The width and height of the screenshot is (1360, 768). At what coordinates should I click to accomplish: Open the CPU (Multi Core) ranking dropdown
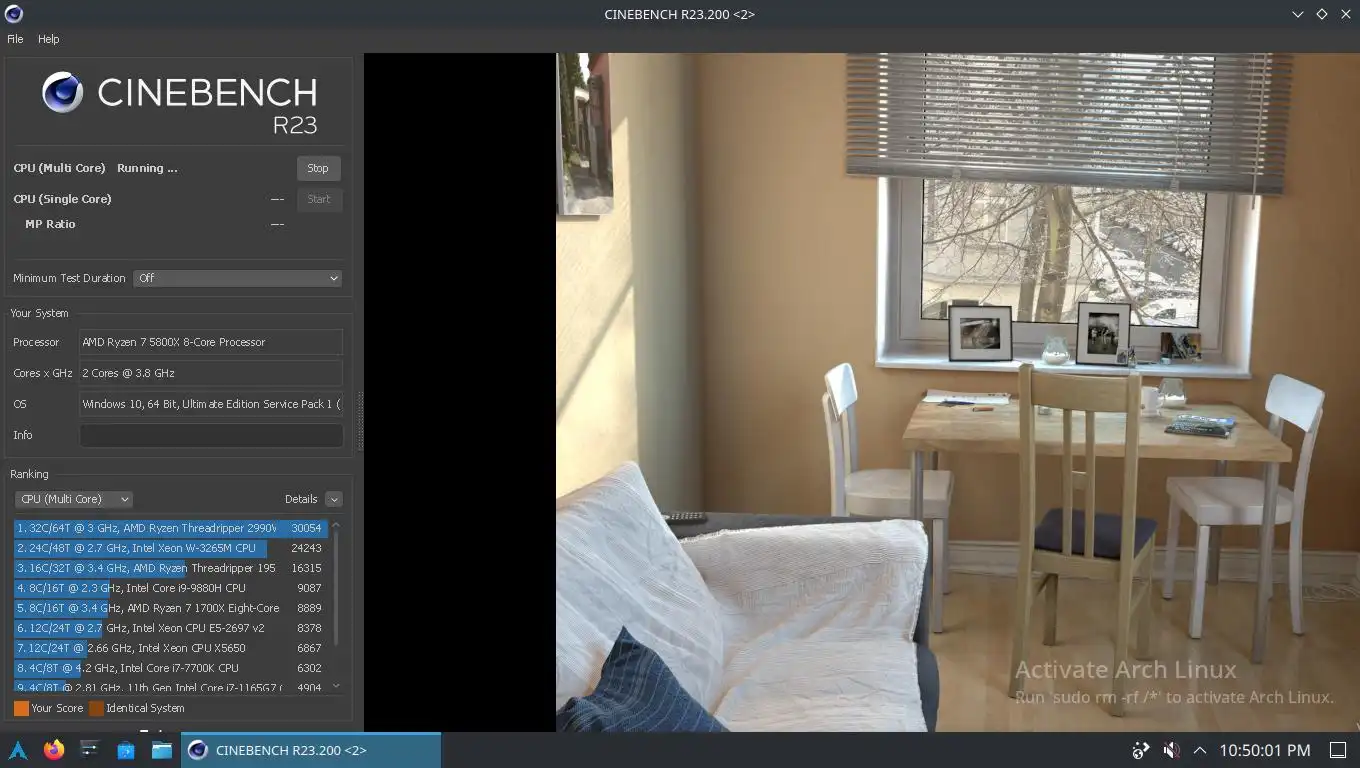73,499
